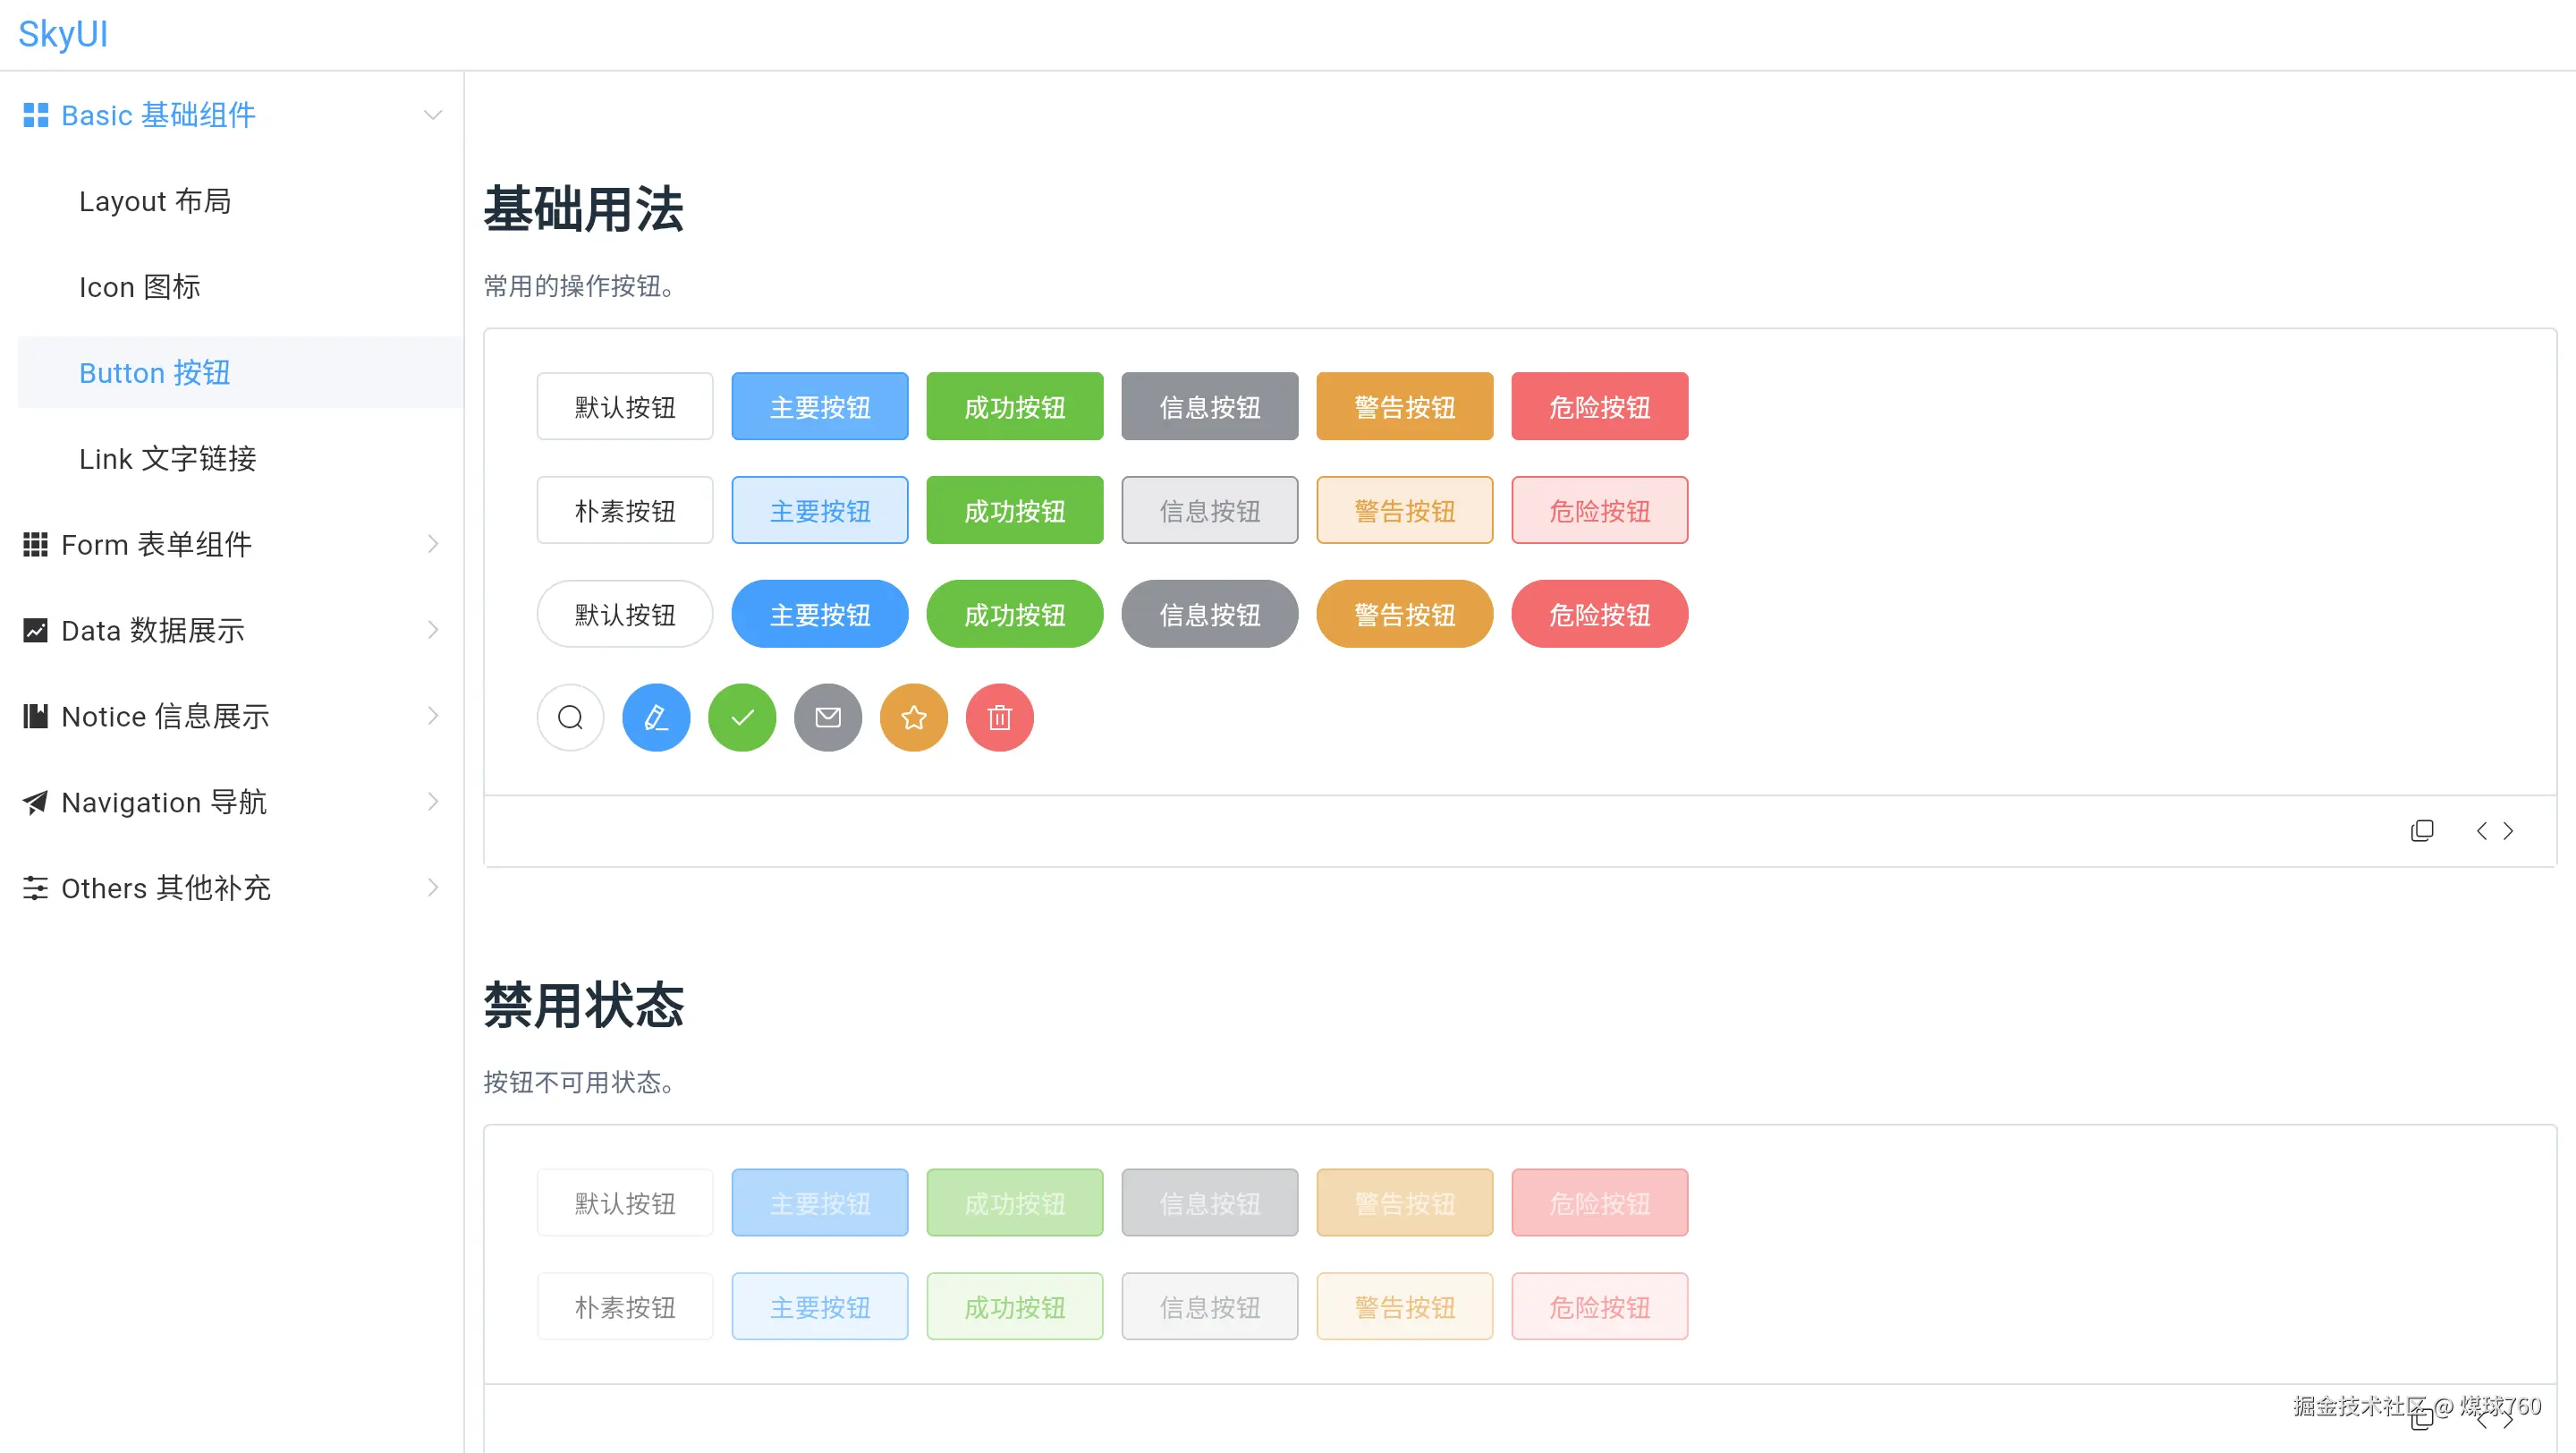Click the blue round edit pencil button
The height and width of the screenshot is (1453, 2576).
pyautogui.click(x=656, y=717)
